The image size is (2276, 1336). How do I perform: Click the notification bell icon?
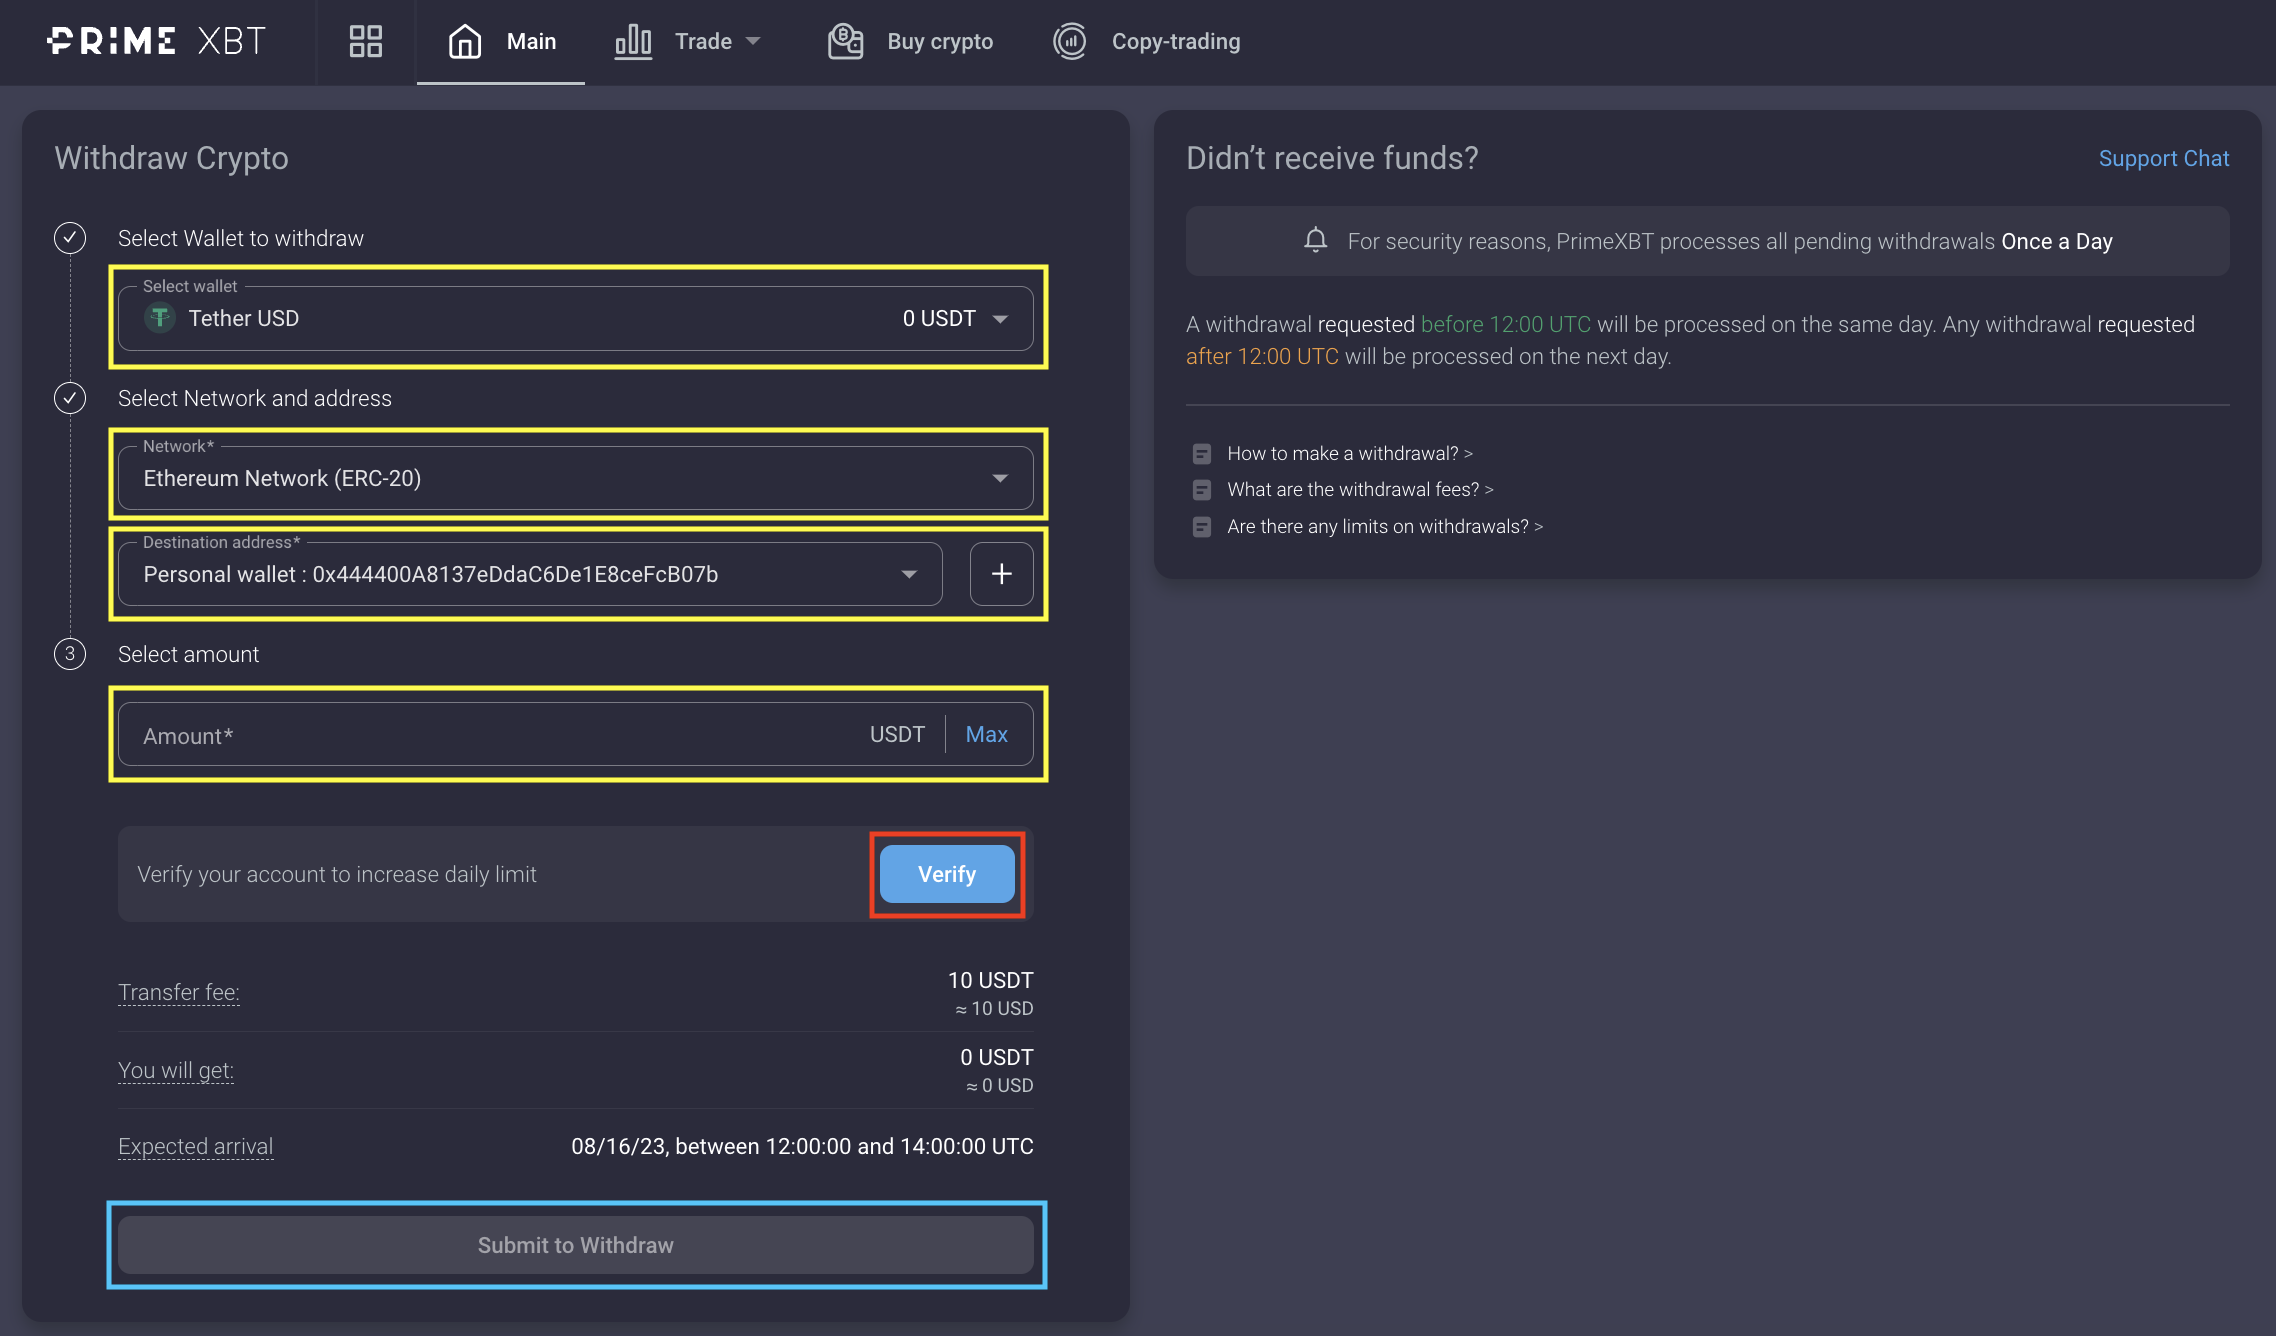click(1315, 240)
